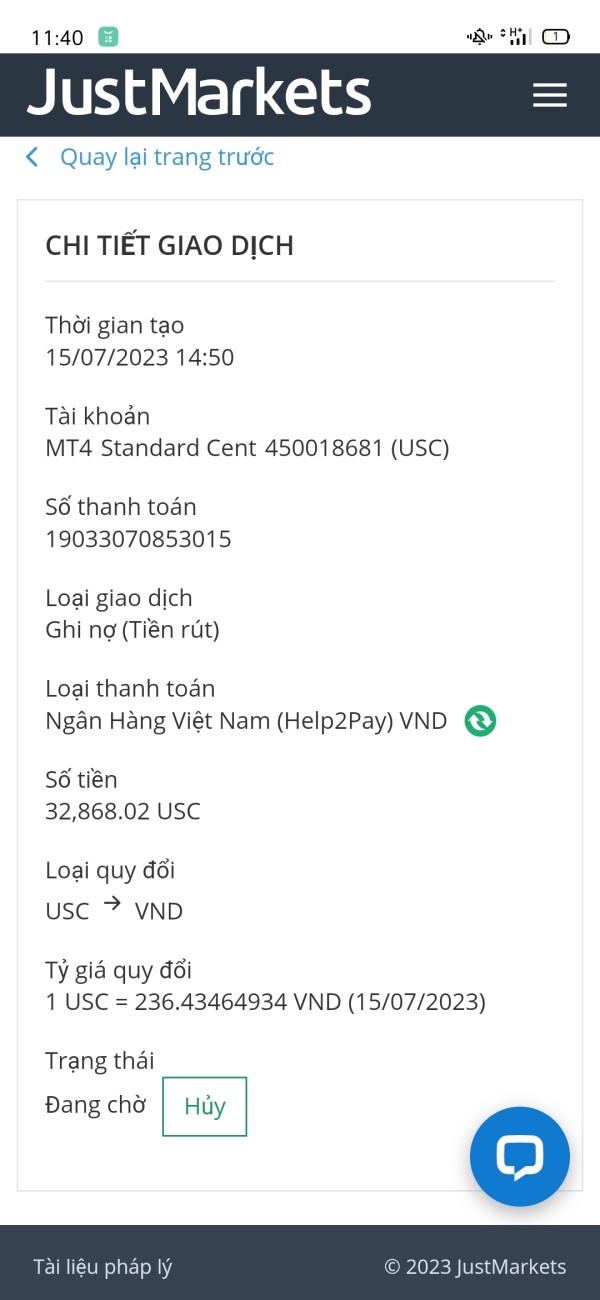
Task: Click the USC to VND arrow
Action: coord(113,905)
